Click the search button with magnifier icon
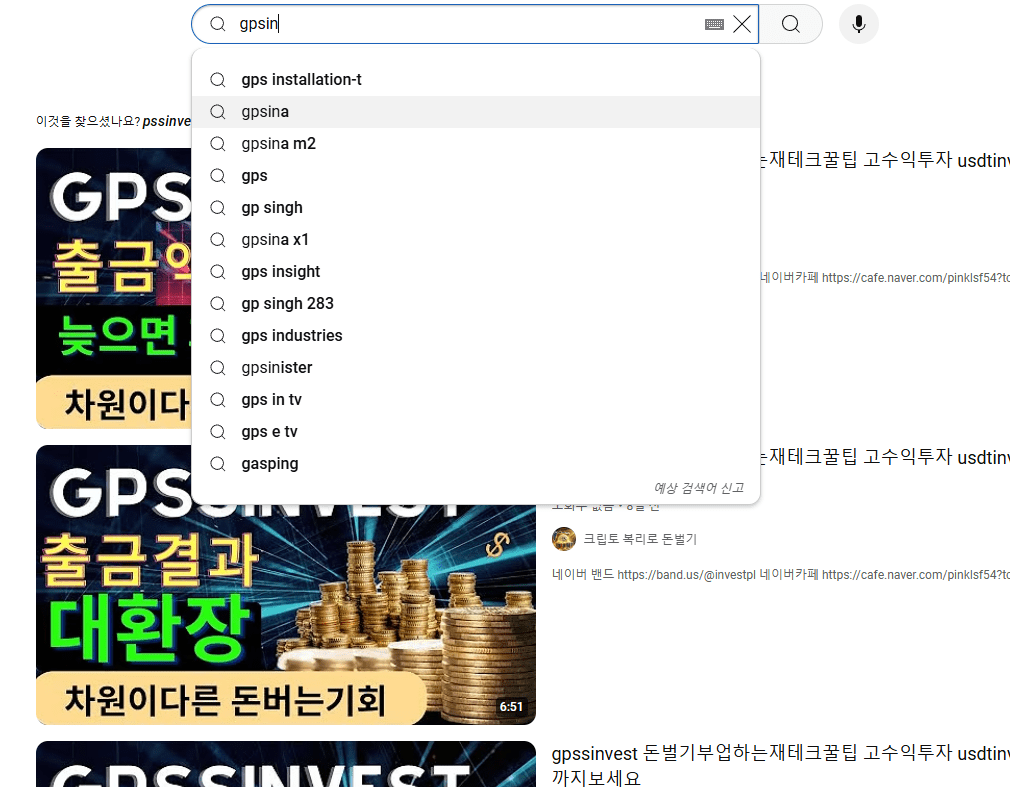Viewport: 1010px width, 787px height. [790, 24]
